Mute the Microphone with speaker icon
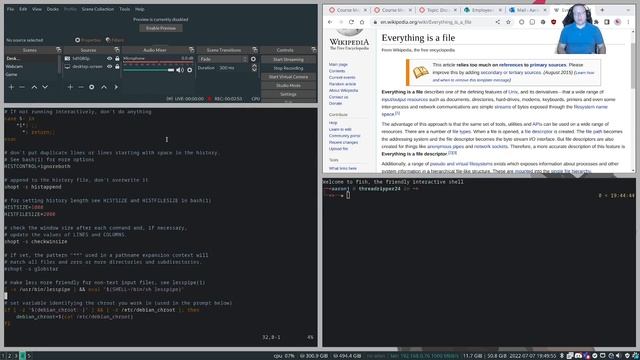 pos(180,70)
